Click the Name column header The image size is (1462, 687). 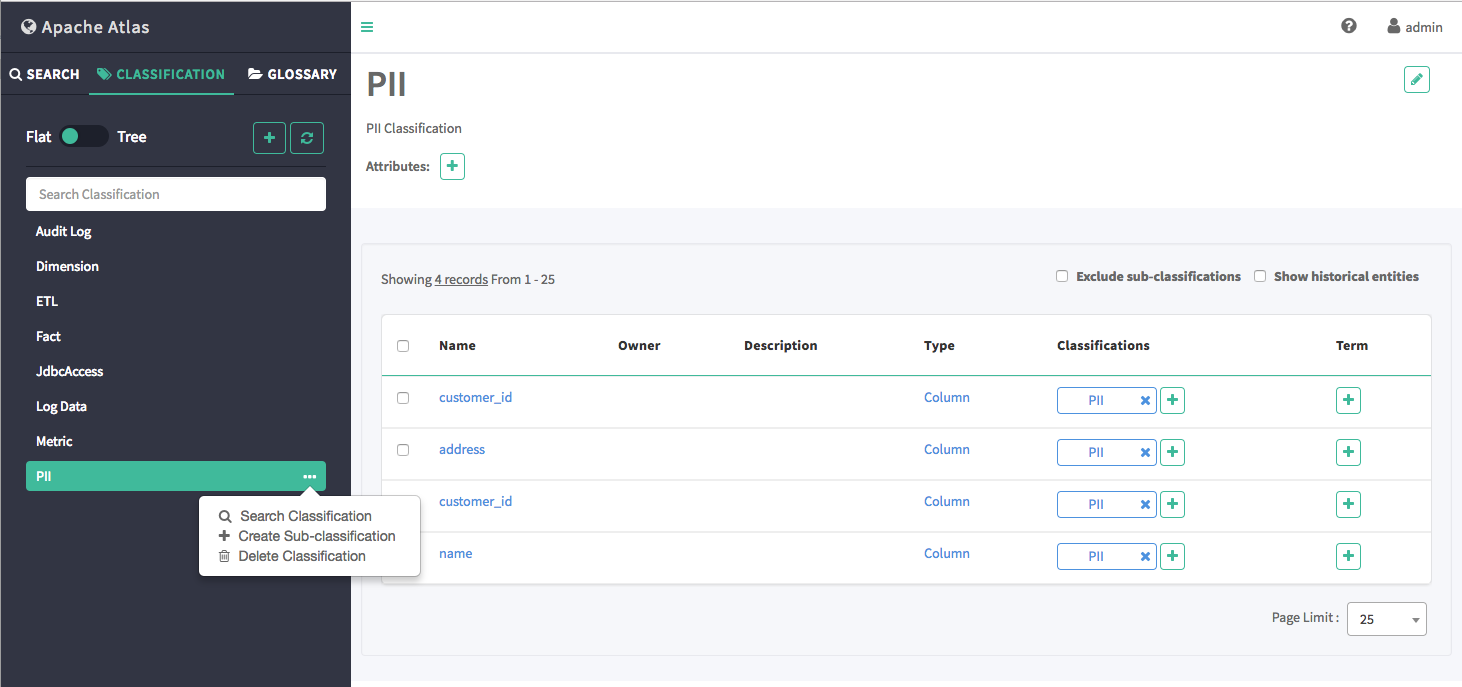[457, 346]
